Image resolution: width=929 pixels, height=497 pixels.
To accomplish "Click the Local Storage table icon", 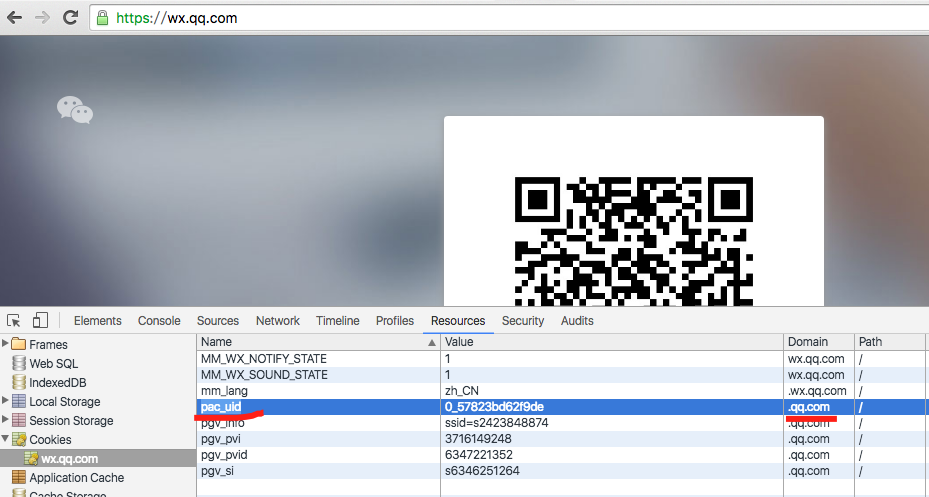I will pyautogui.click(x=19, y=401).
